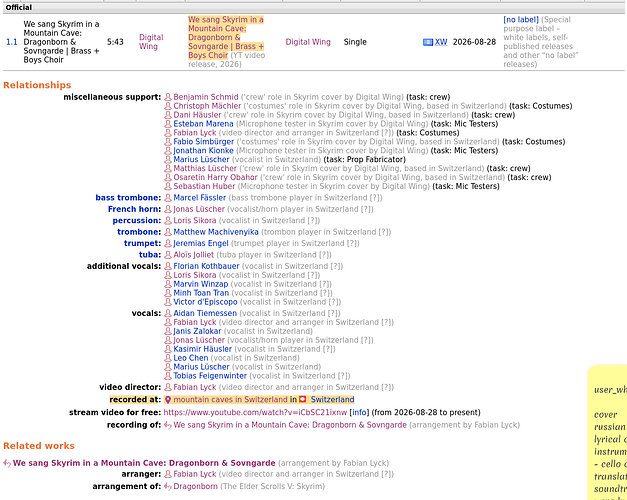627x500 pixels.
Task: Open the YouTube video URL
Action: pos(255,412)
